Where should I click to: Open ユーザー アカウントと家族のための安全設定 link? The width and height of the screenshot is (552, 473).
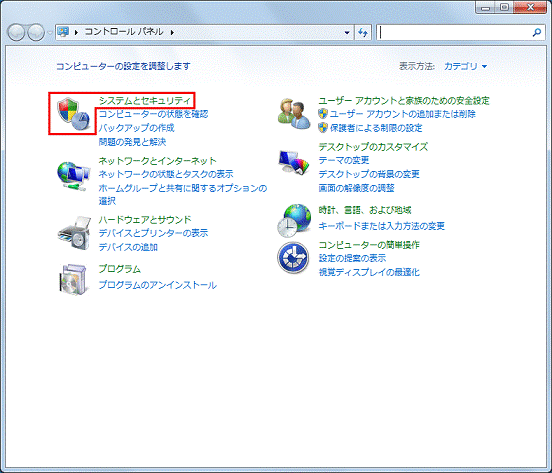tap(404, 101)
